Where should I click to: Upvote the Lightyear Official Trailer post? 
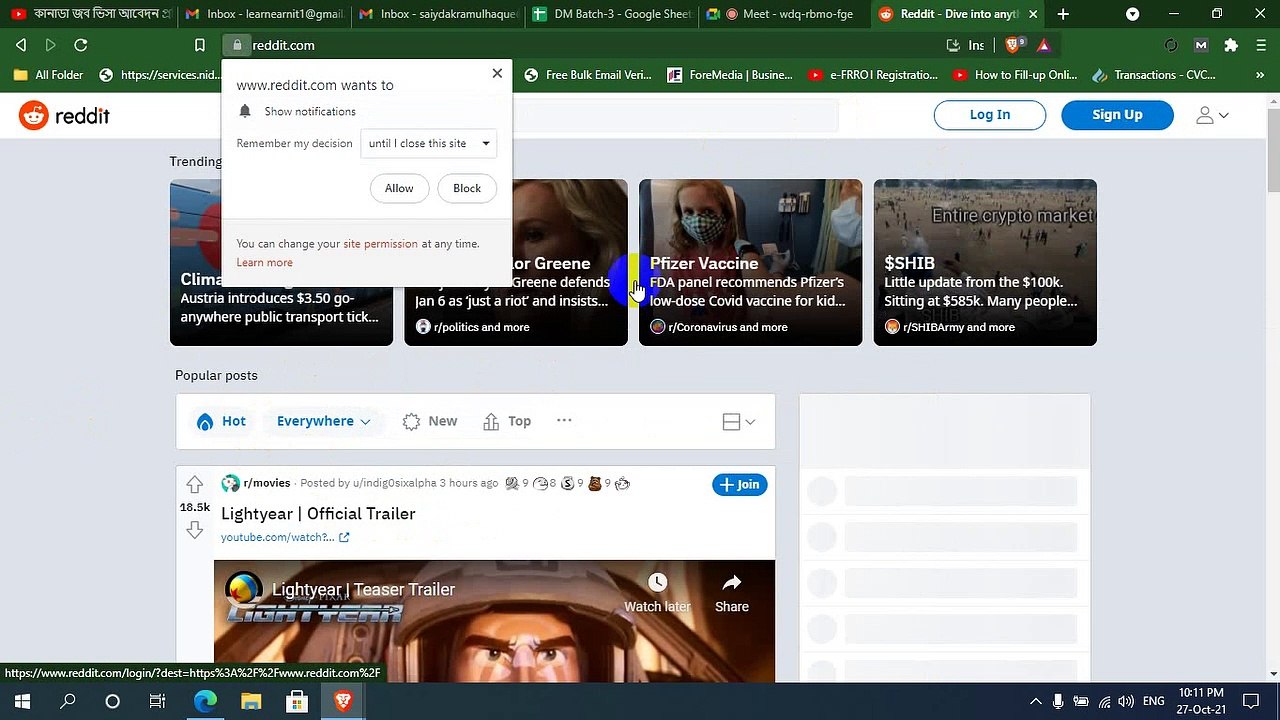(x=195, y=485)
